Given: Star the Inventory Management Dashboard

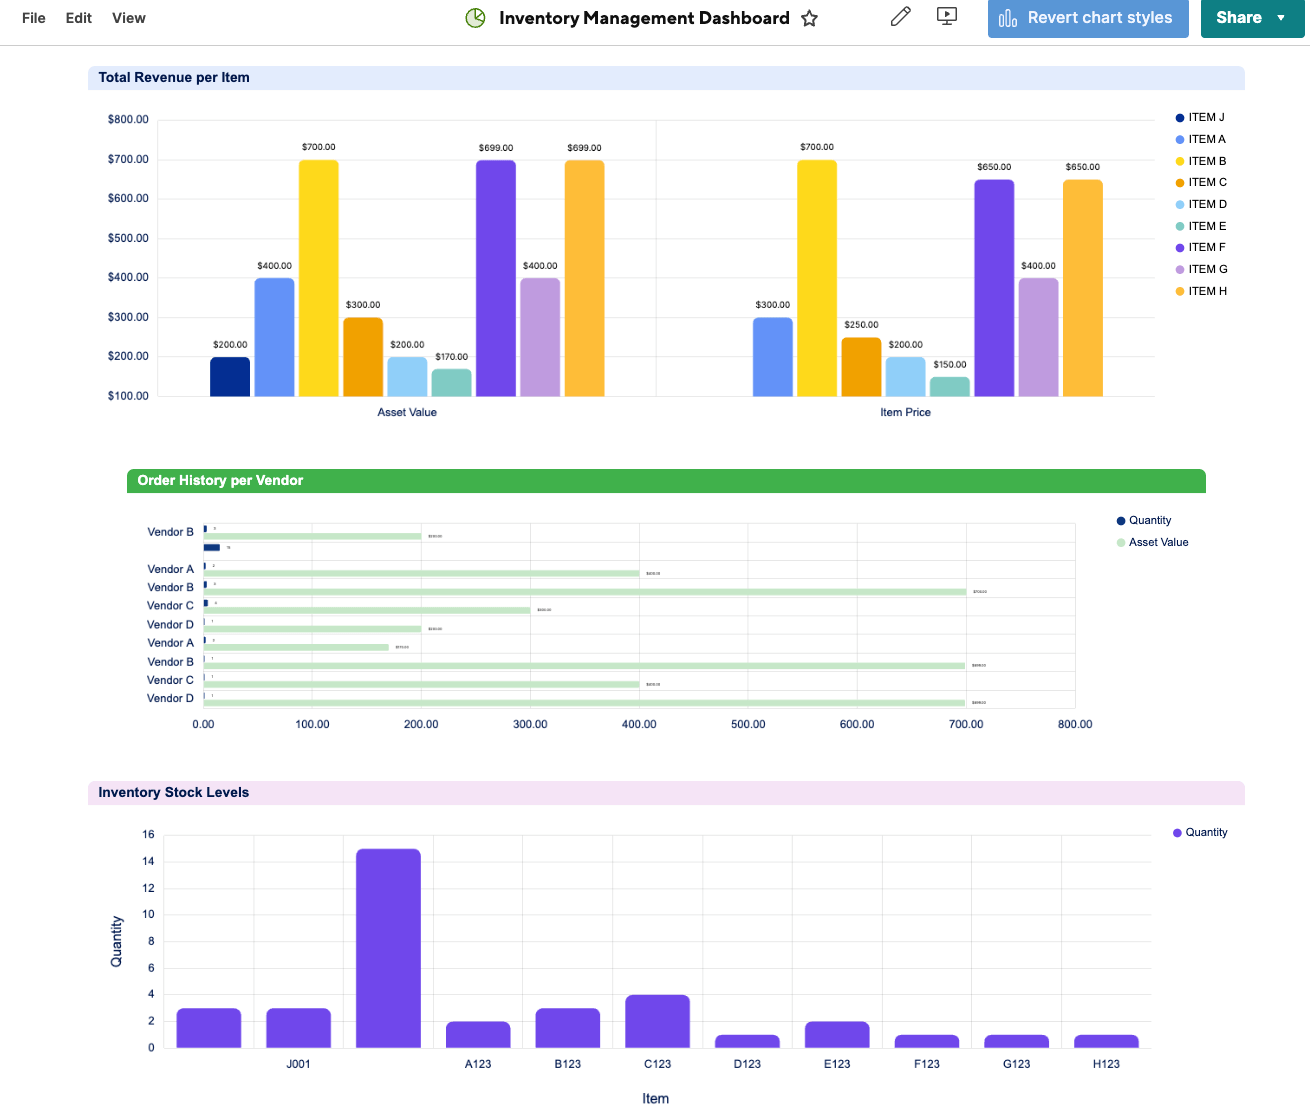Looking at the screenshot, I should pos(809,18).
